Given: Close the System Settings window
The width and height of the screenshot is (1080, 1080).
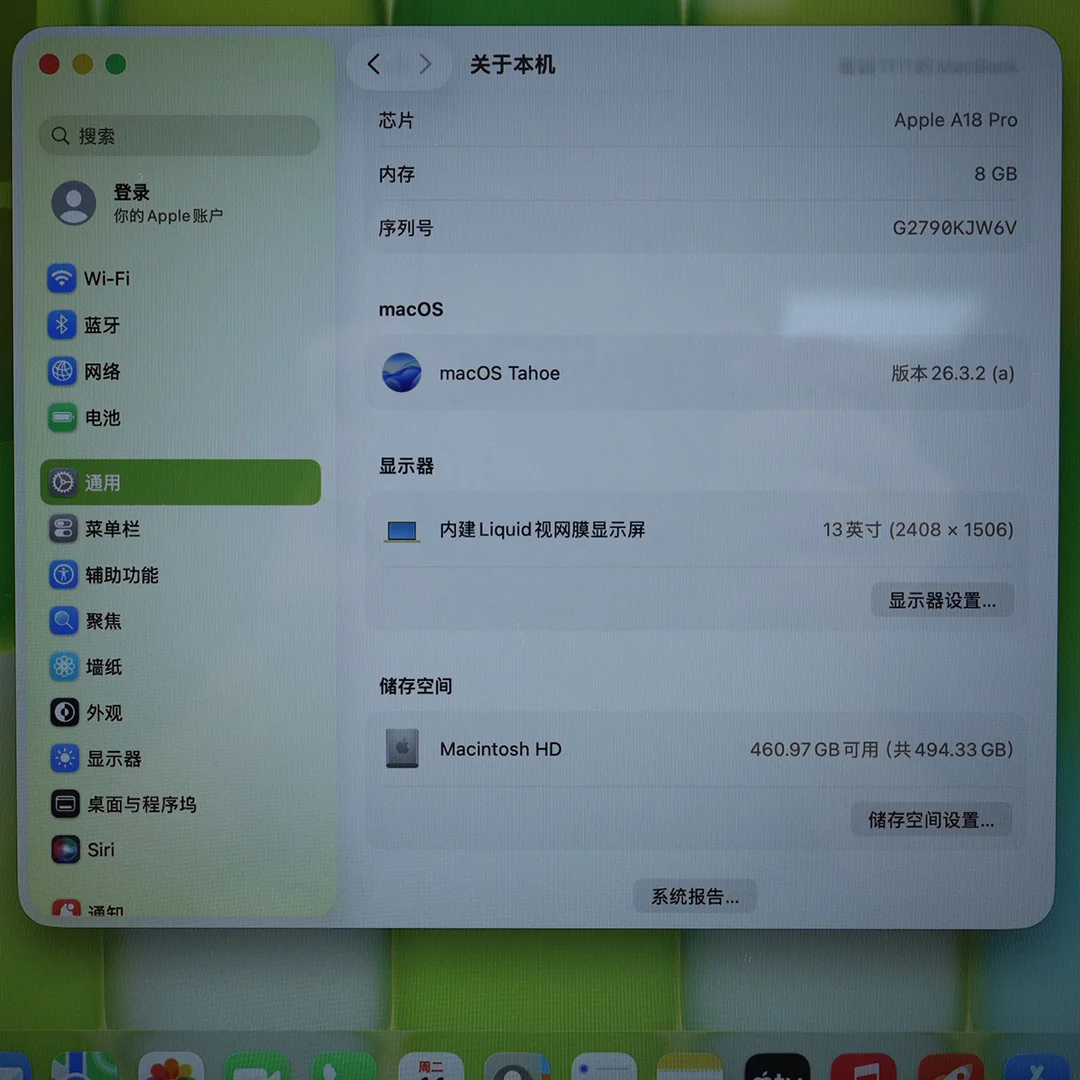Looking at the screenshot, I should (49, 64).
